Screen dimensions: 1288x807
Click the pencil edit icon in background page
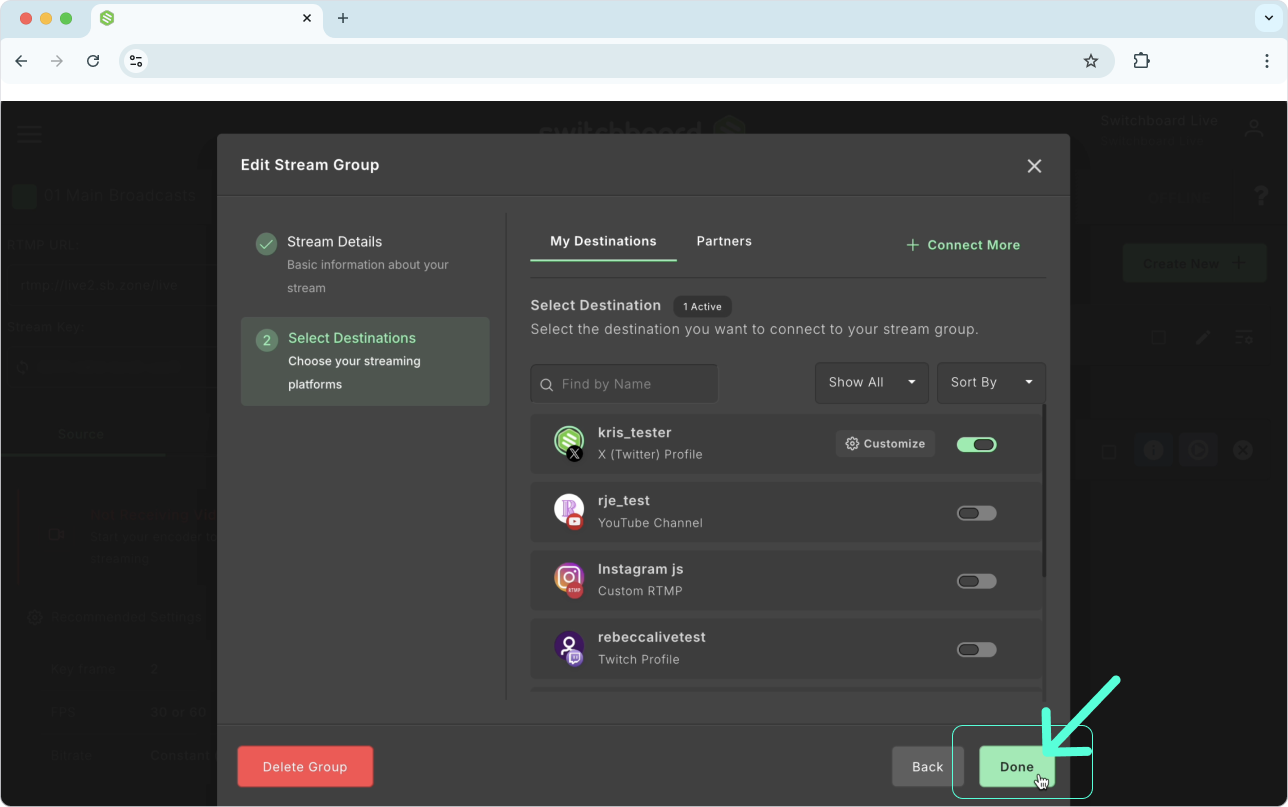(x=1203, y=338)
